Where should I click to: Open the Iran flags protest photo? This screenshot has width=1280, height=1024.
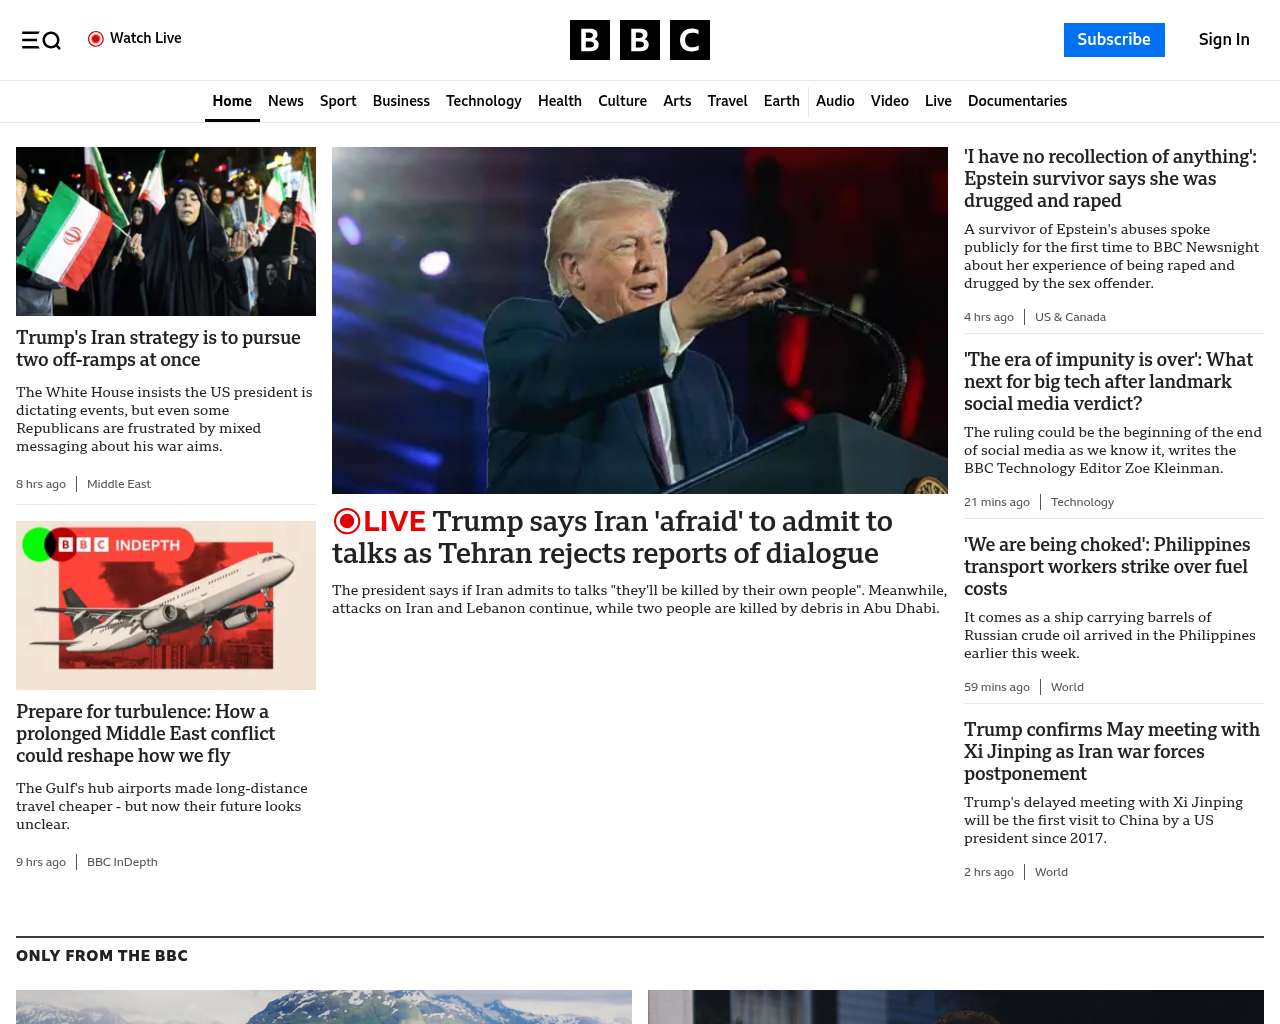tap(166, 231)
